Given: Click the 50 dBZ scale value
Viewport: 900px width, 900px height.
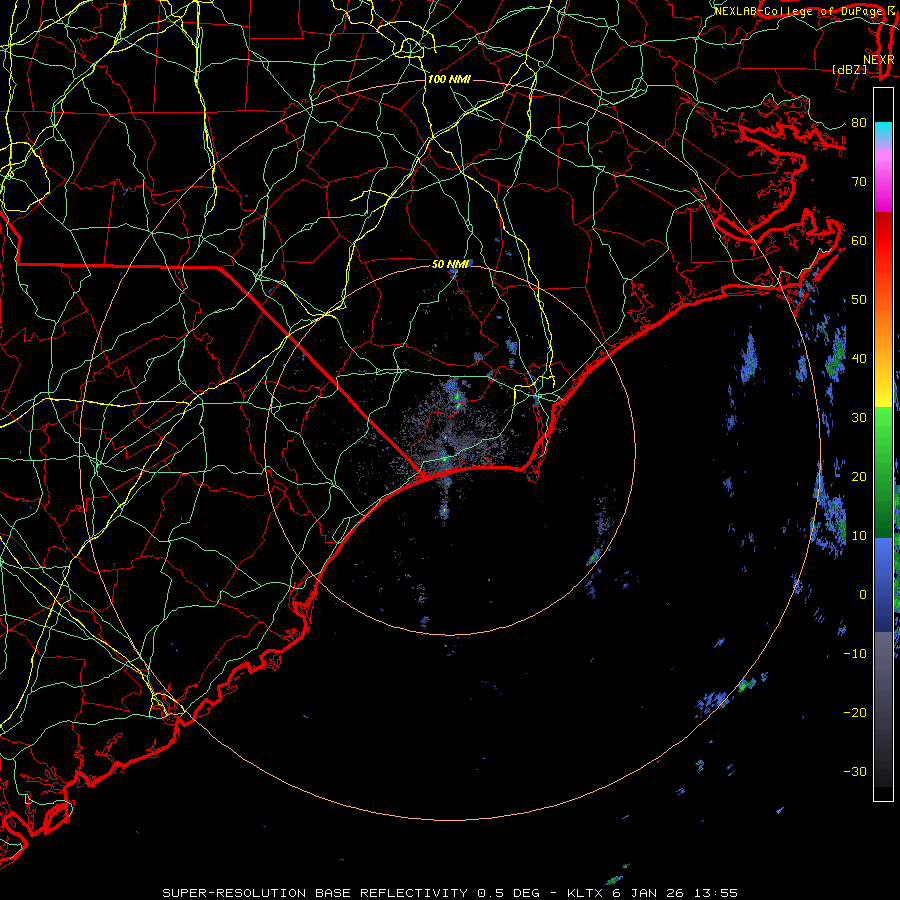Looking at the screenshot, I should (859, 300).
